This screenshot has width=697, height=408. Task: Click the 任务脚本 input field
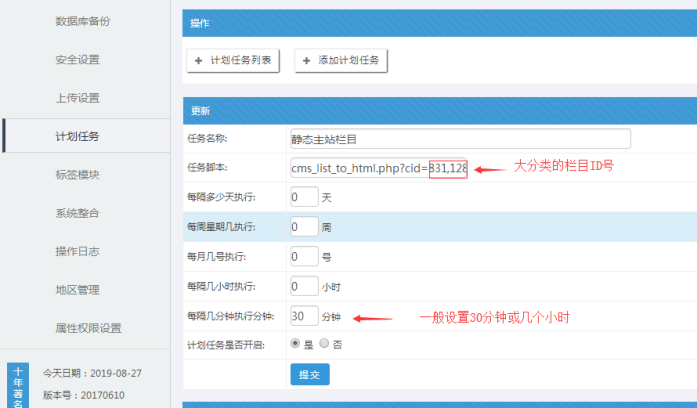(x=378, y=168)
